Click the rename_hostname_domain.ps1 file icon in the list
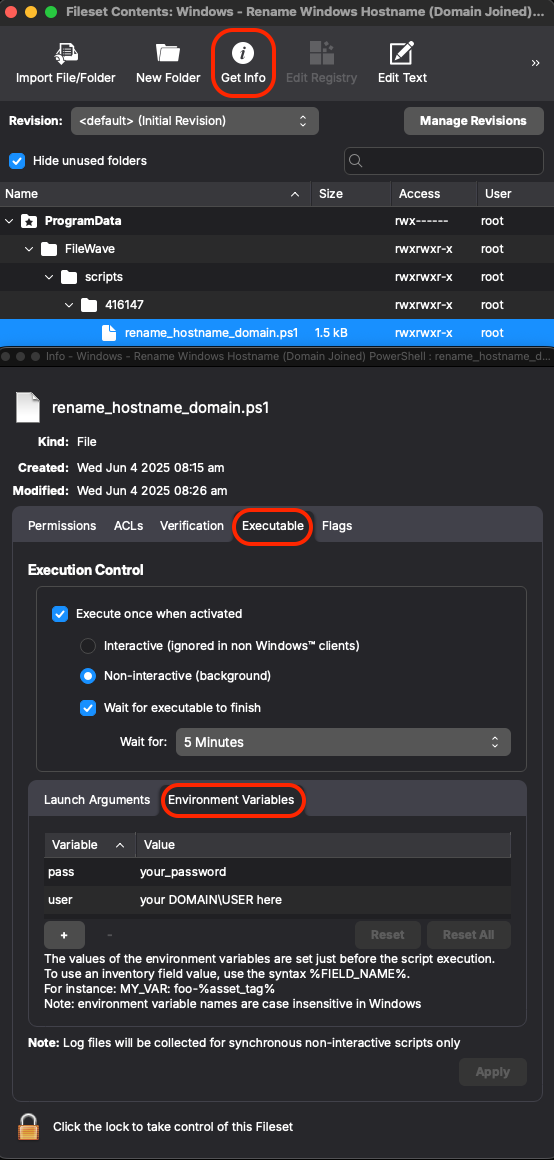Screen dimensions: 554x1160 click(109, 333)
